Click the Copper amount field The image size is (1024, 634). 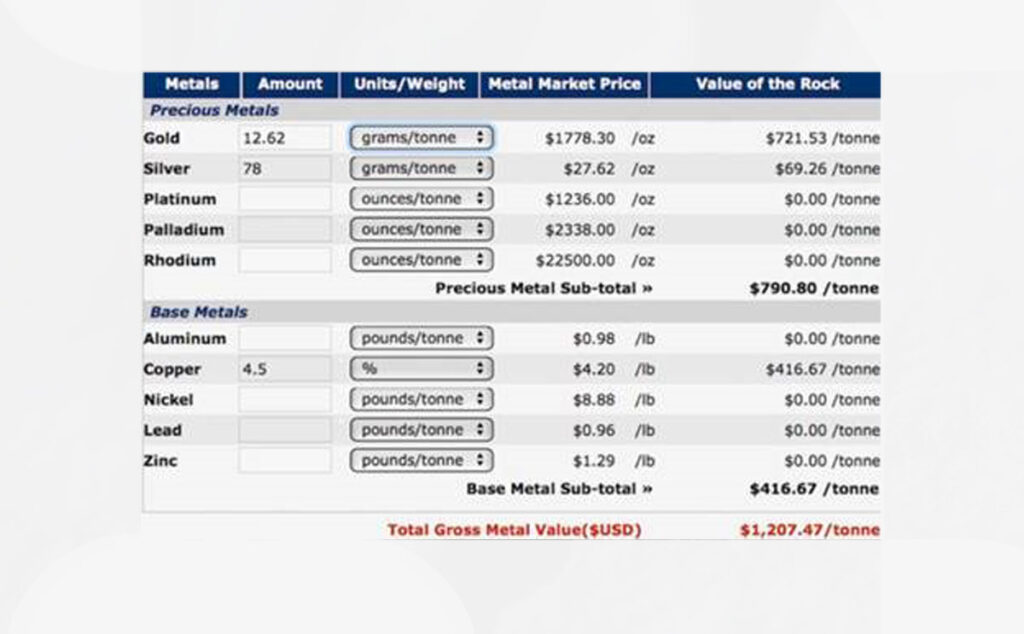click(284, 369)
